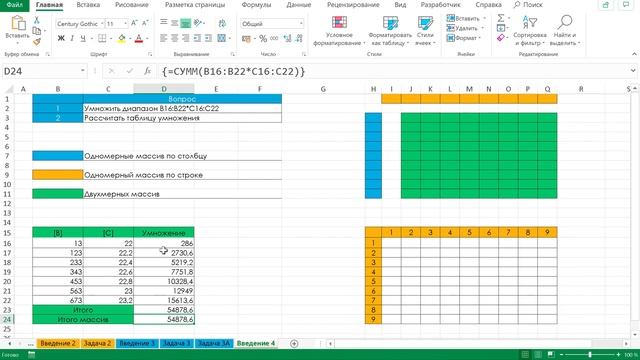Switch to the Разработчик ribbon tab
640x360 pixels.
(441, 5)
